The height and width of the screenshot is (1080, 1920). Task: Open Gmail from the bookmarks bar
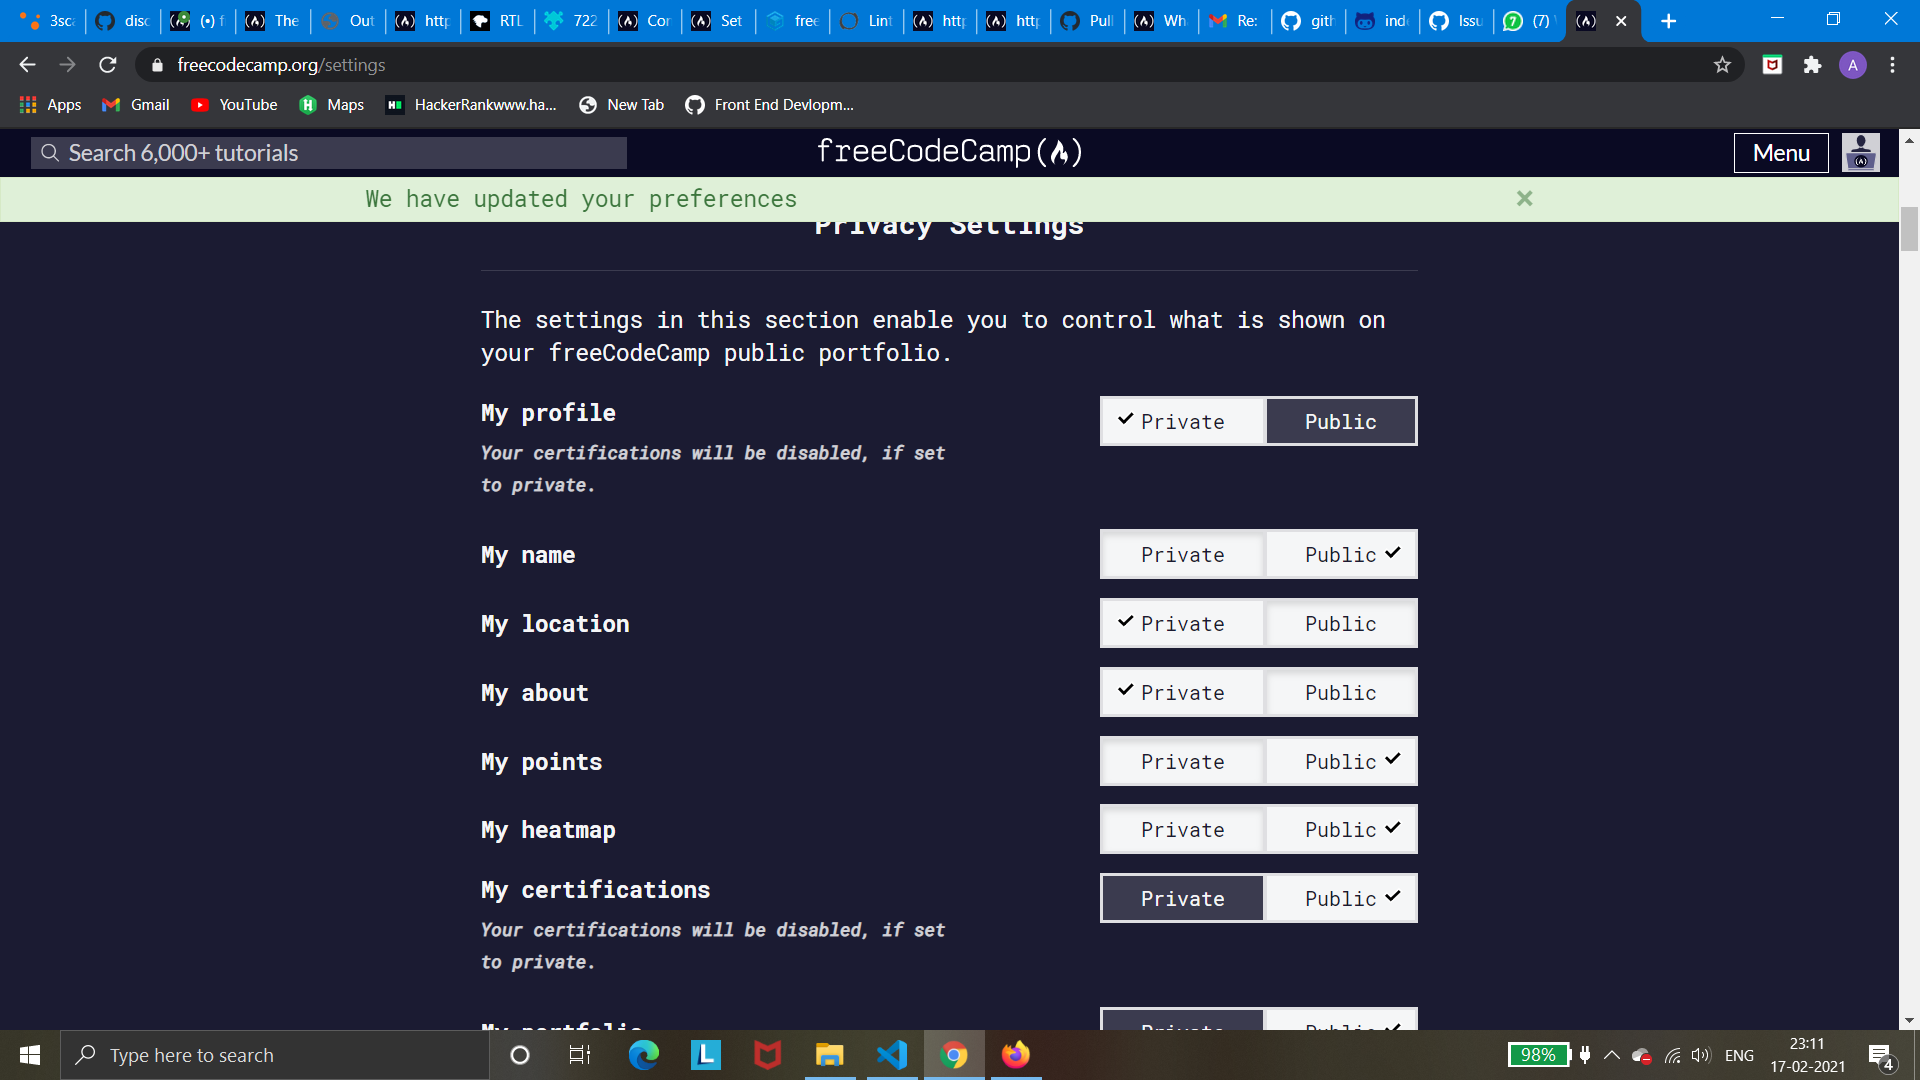coord(133,104)
